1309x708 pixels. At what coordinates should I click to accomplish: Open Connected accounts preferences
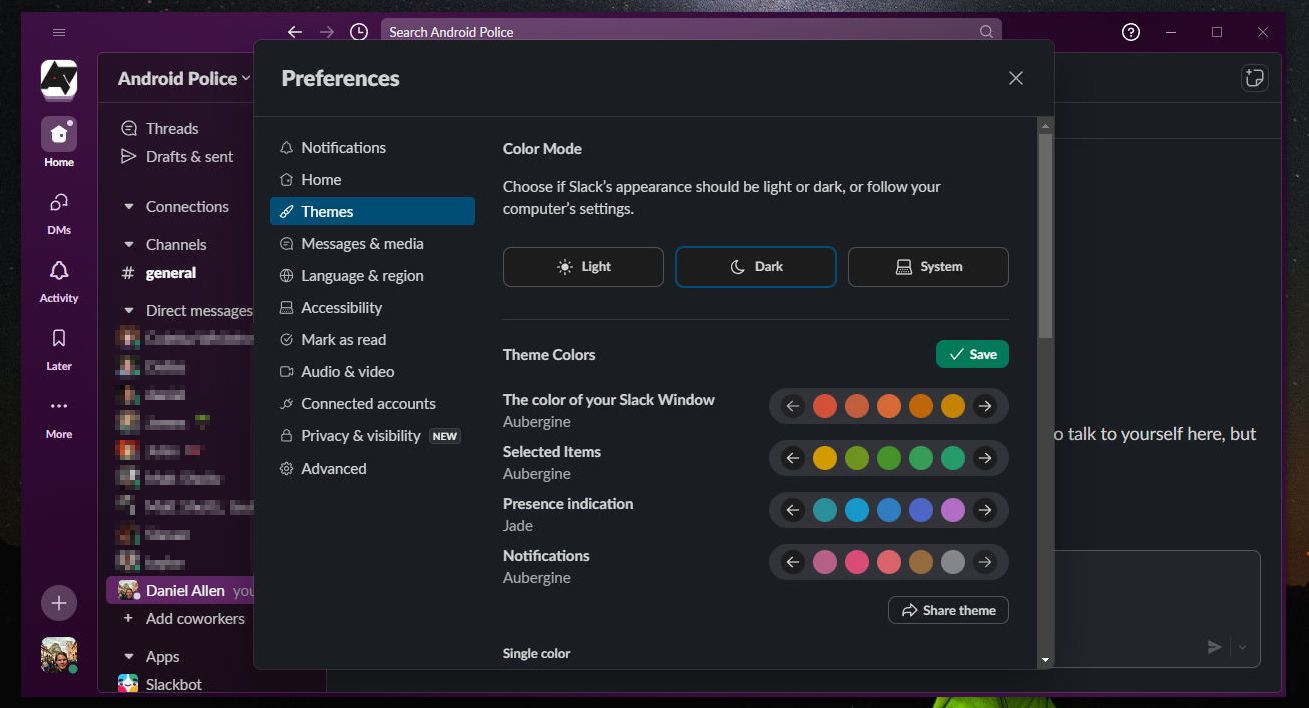[372, 403]
